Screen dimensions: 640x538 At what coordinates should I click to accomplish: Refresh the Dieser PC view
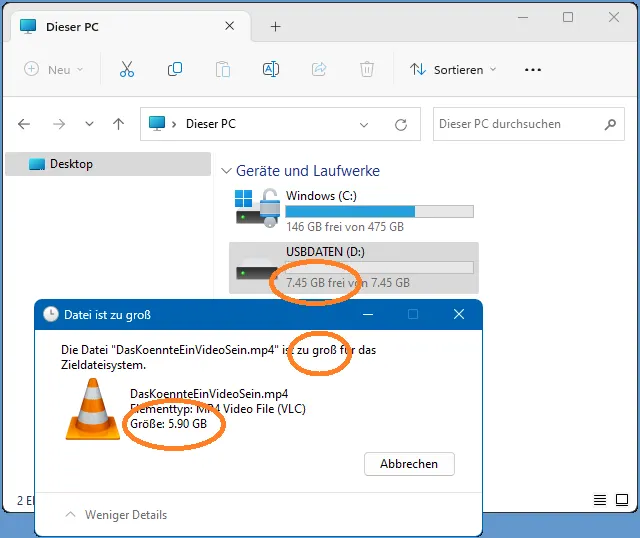[x=401, y=124]
